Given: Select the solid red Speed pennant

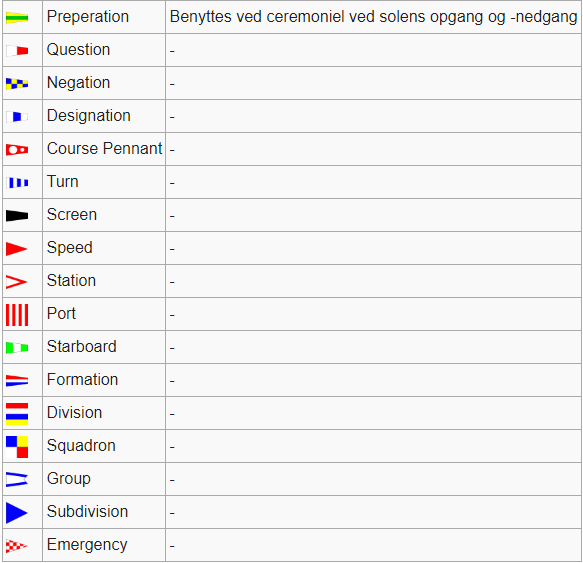Looking at the screenshot, I should click(17, 249).
